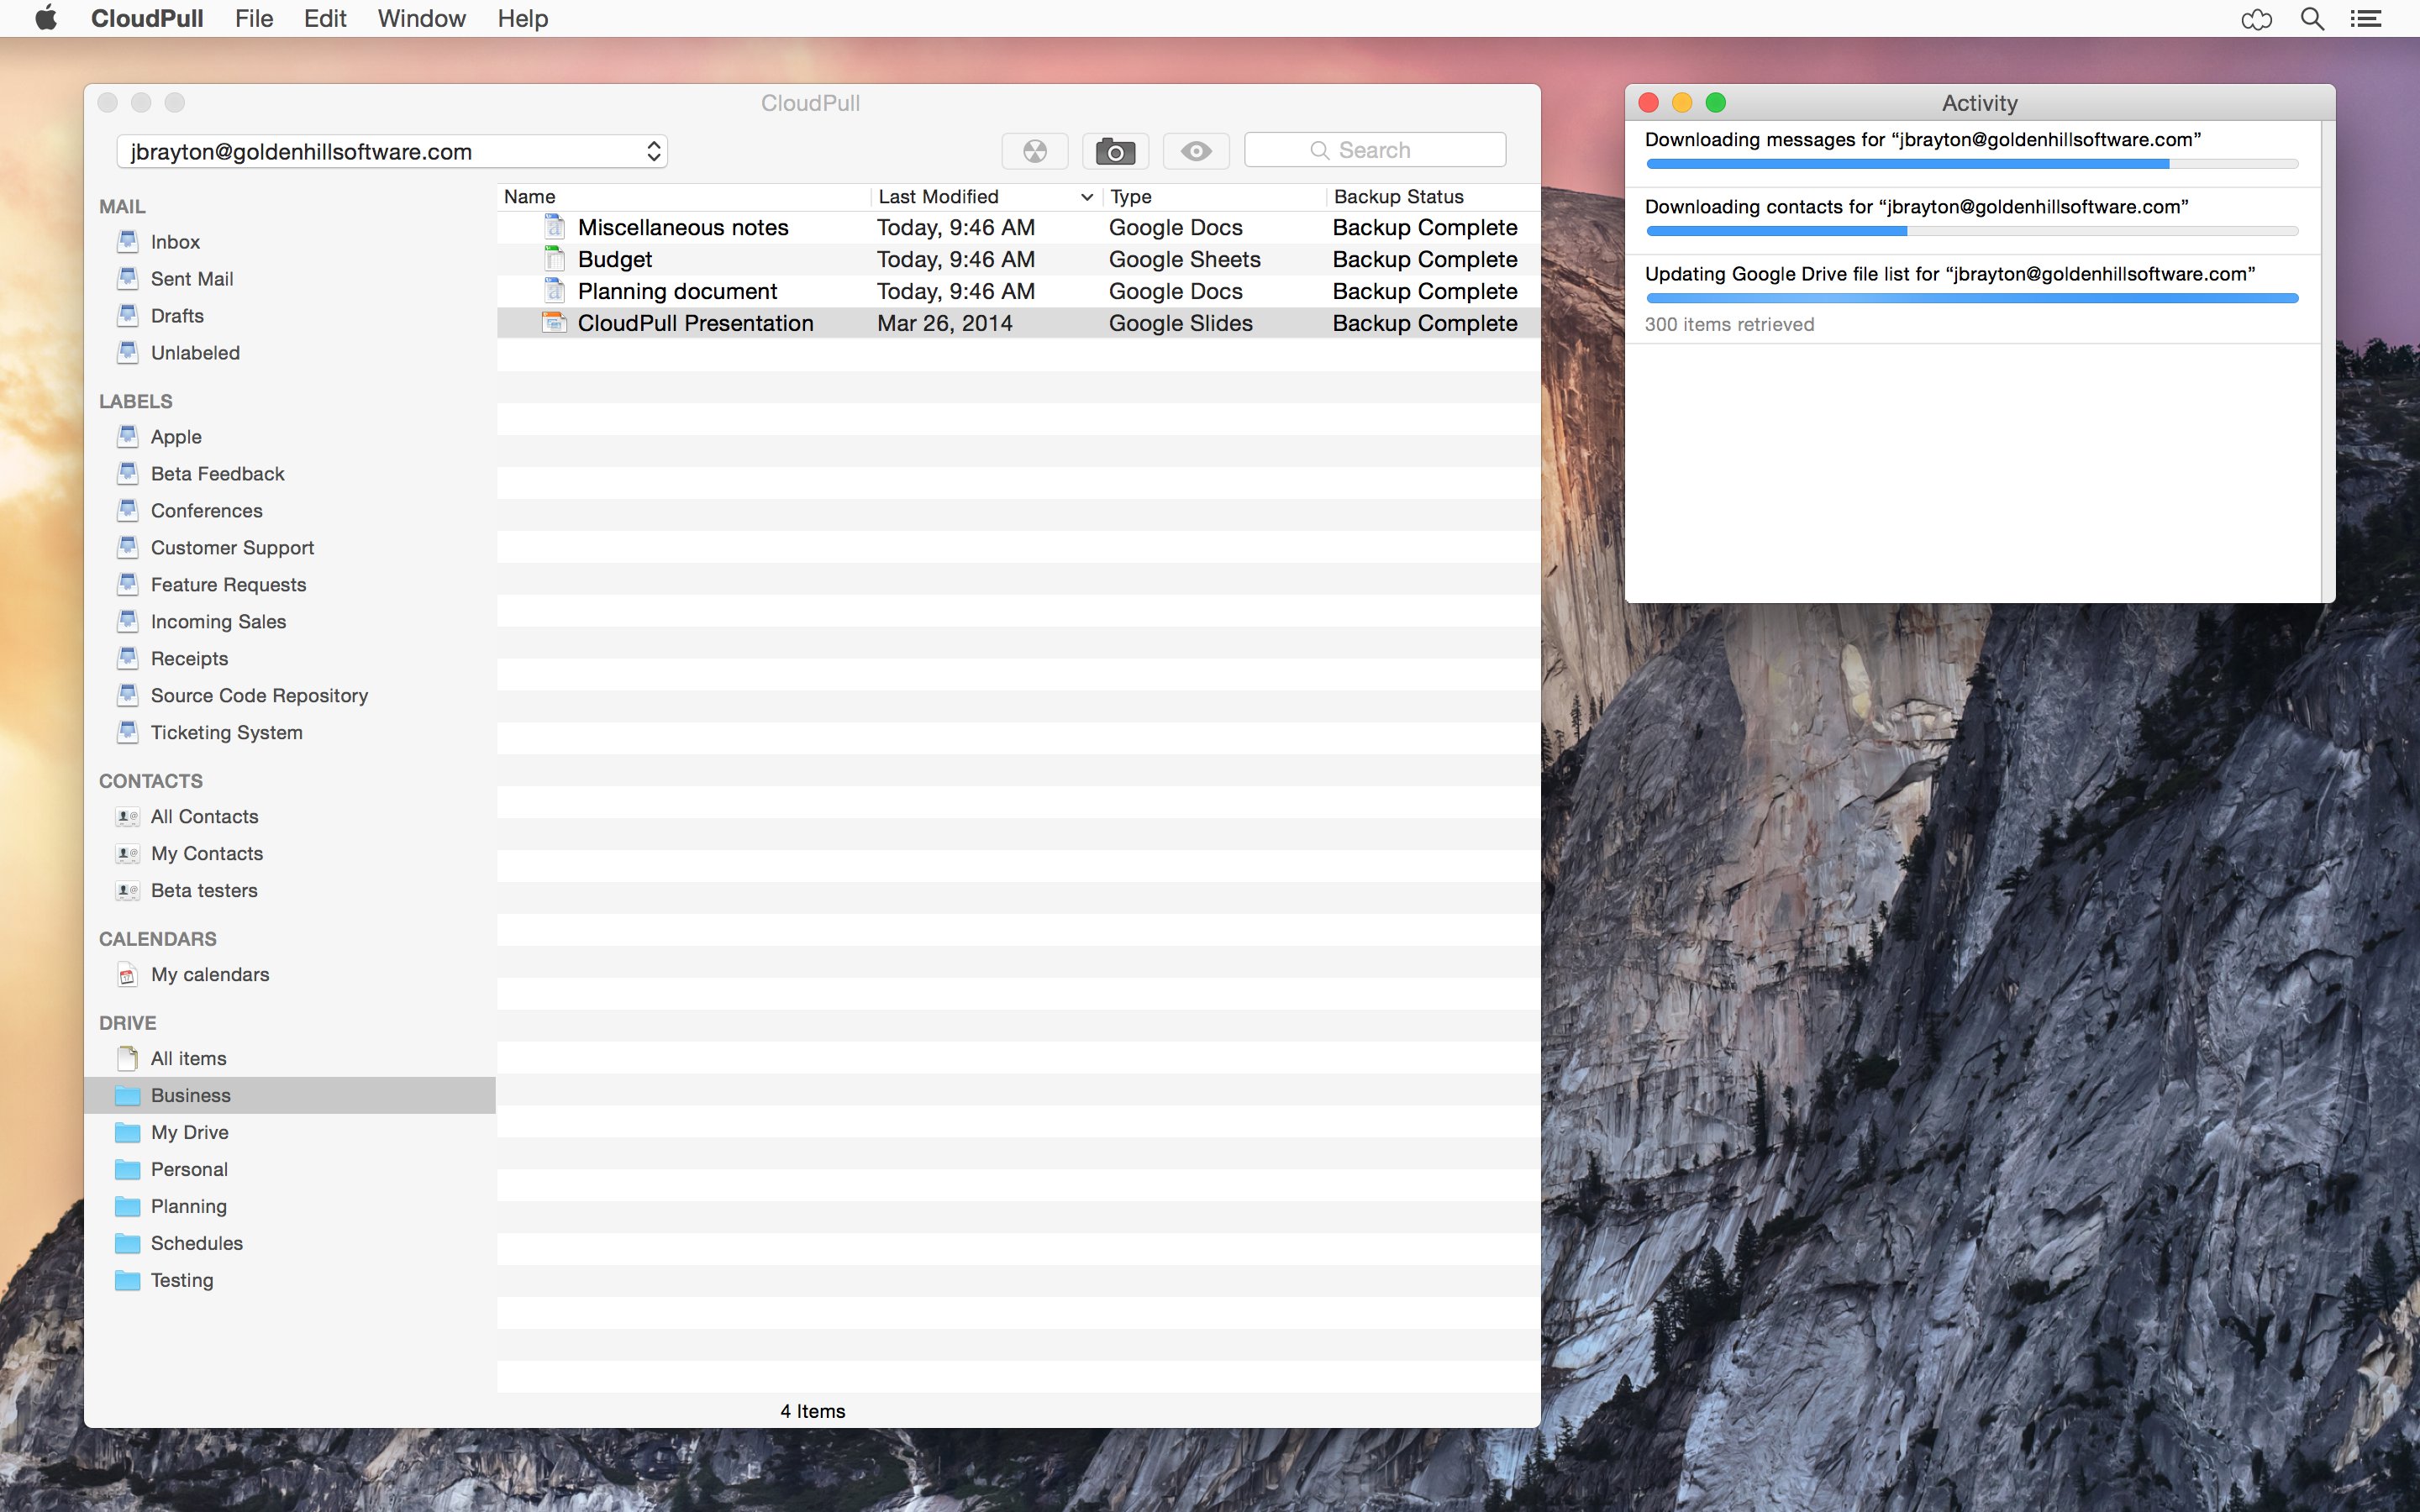Click the Quick Look eye toolbar button
This screenshot has width=2420, height=1512.
(x=1196, y=151)
